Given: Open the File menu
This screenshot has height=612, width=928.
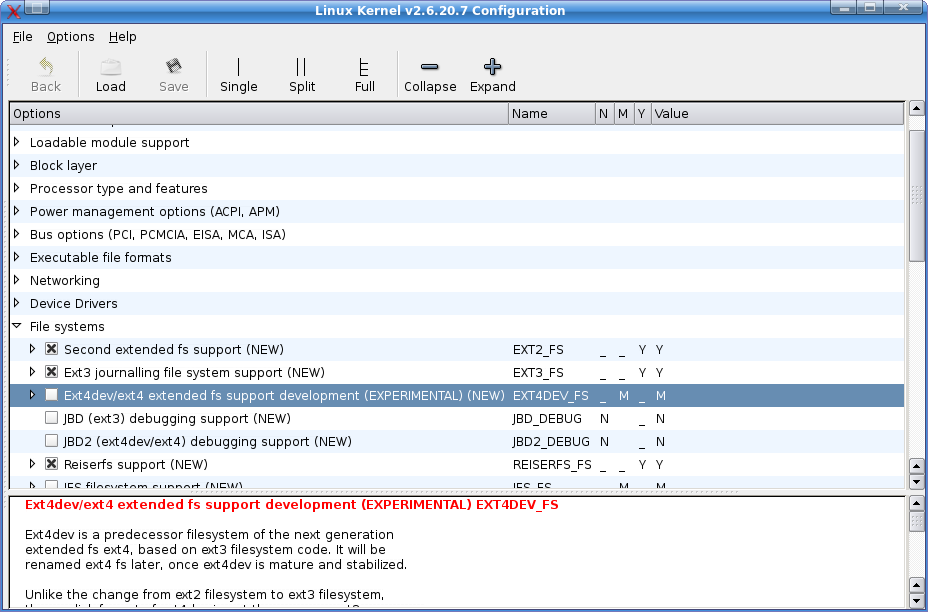Looking at the screenshot, I should (22, 37).
